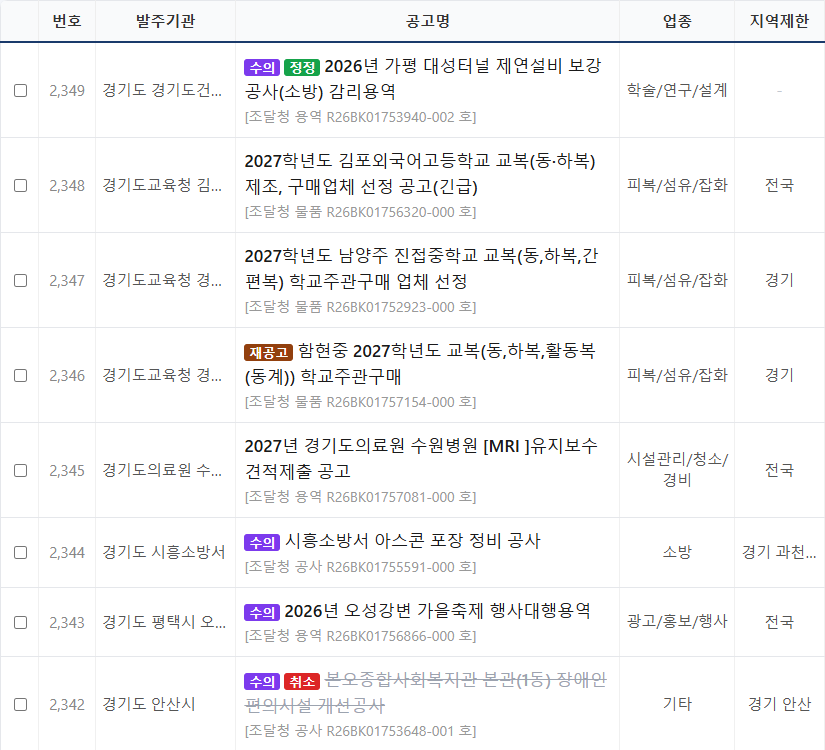Click row number 2,345
Image resolution: width=825 pixels, height=750 pixels.
[x=67, y=471]
